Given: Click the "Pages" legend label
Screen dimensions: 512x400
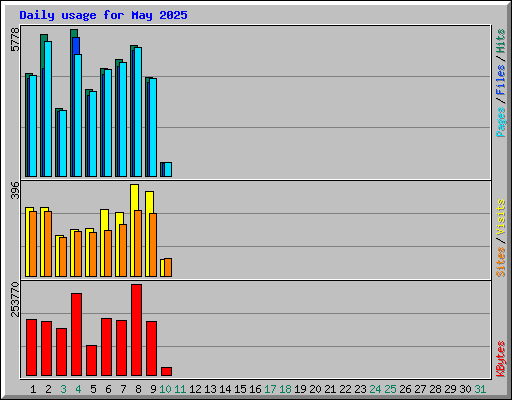Looking at the screenshot, I should point(501,122).
